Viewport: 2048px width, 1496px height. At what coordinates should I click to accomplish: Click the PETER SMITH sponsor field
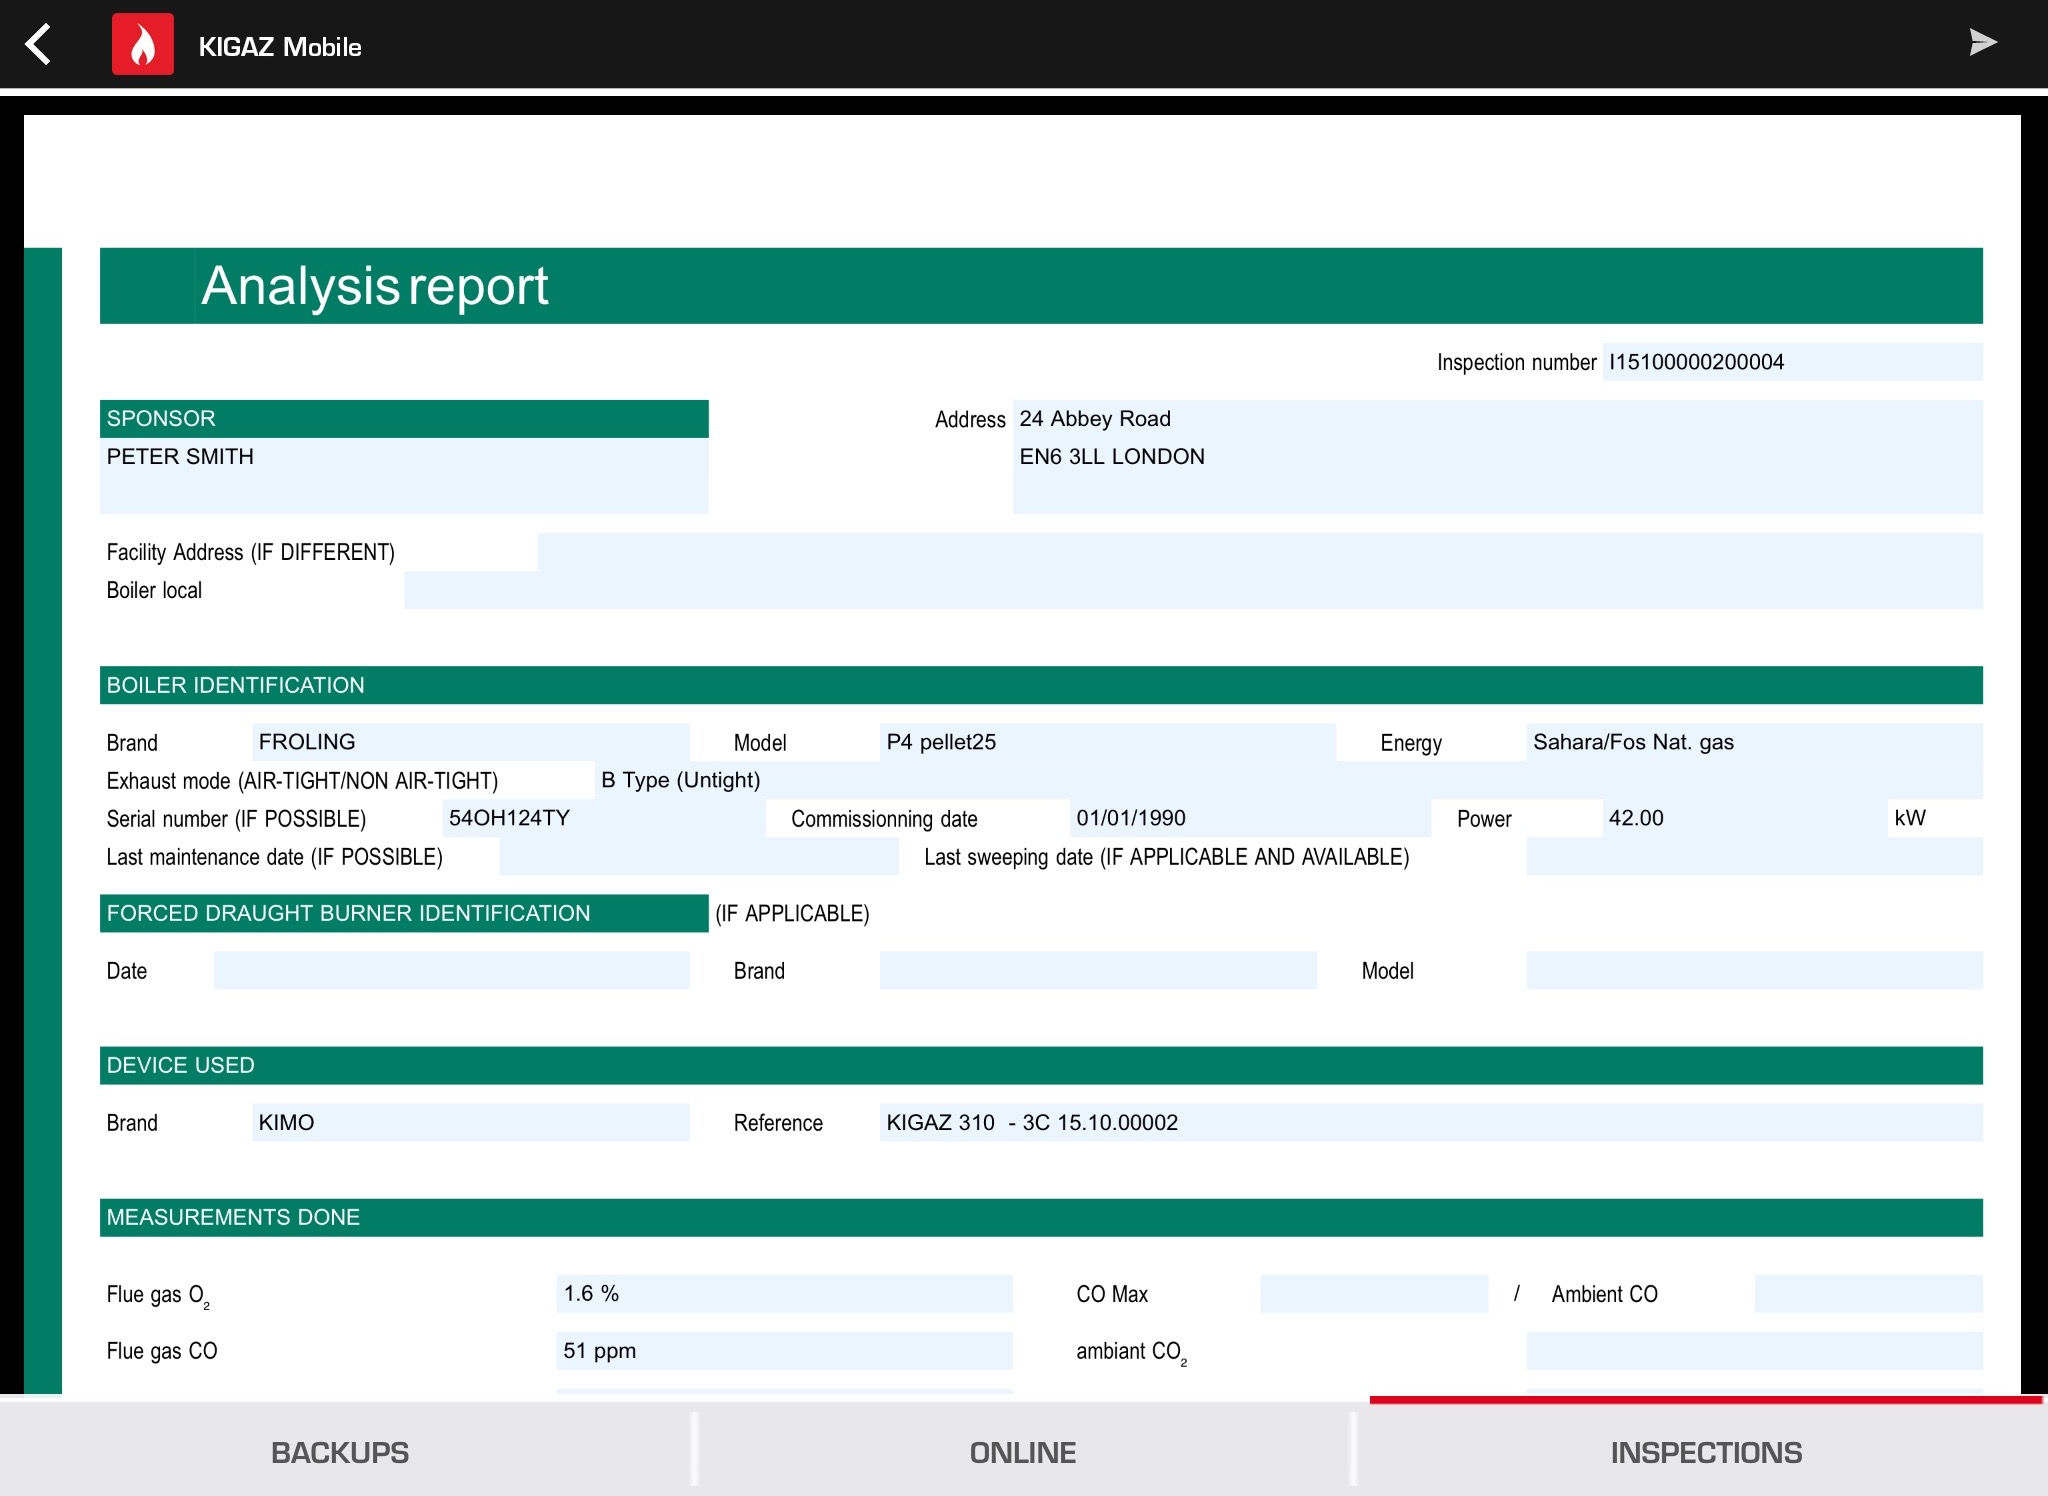pyautogui.click(x=404, y=476)
